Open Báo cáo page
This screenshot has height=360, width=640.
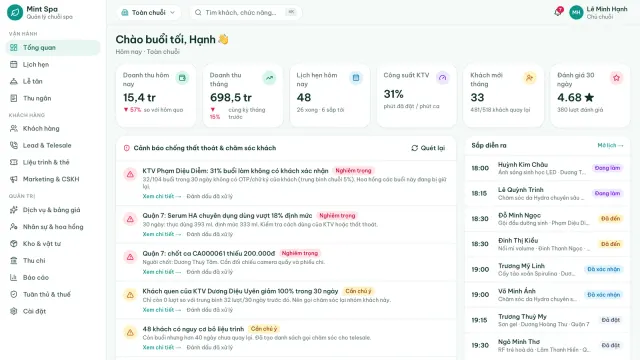pos(53,278)
